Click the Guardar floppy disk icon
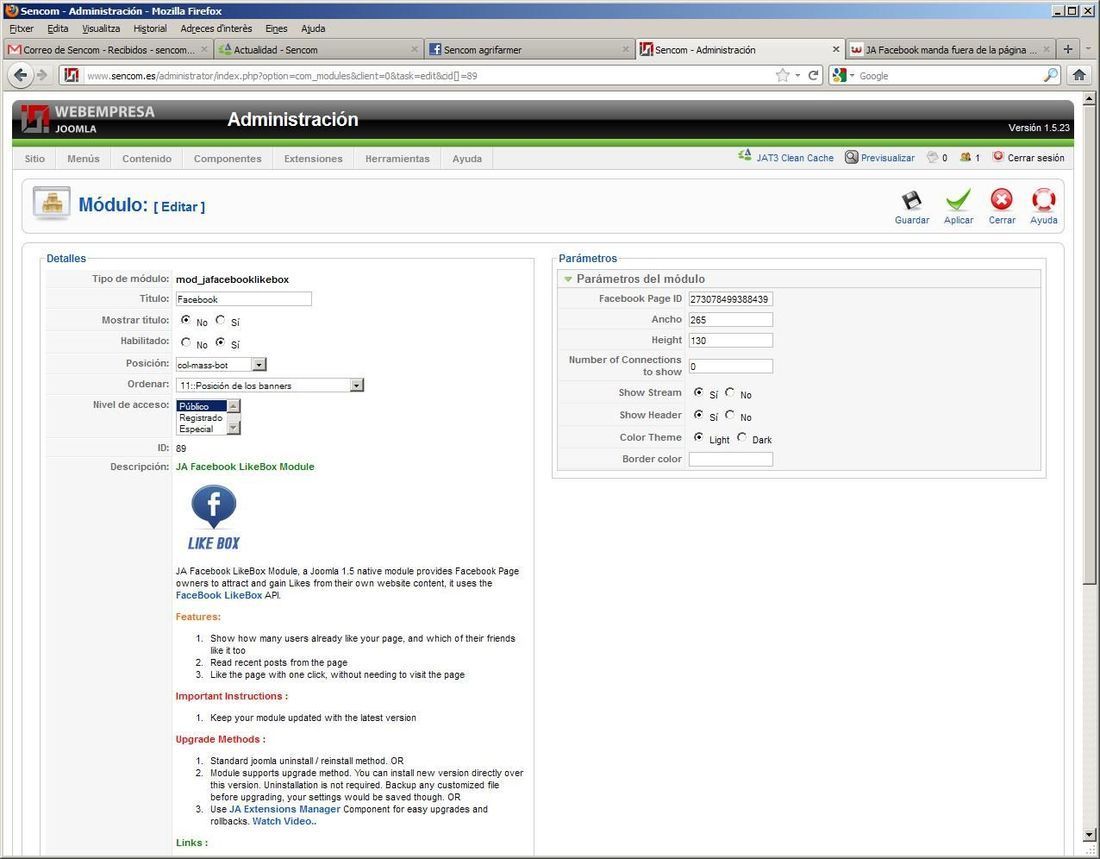 (x=911, y=201)
